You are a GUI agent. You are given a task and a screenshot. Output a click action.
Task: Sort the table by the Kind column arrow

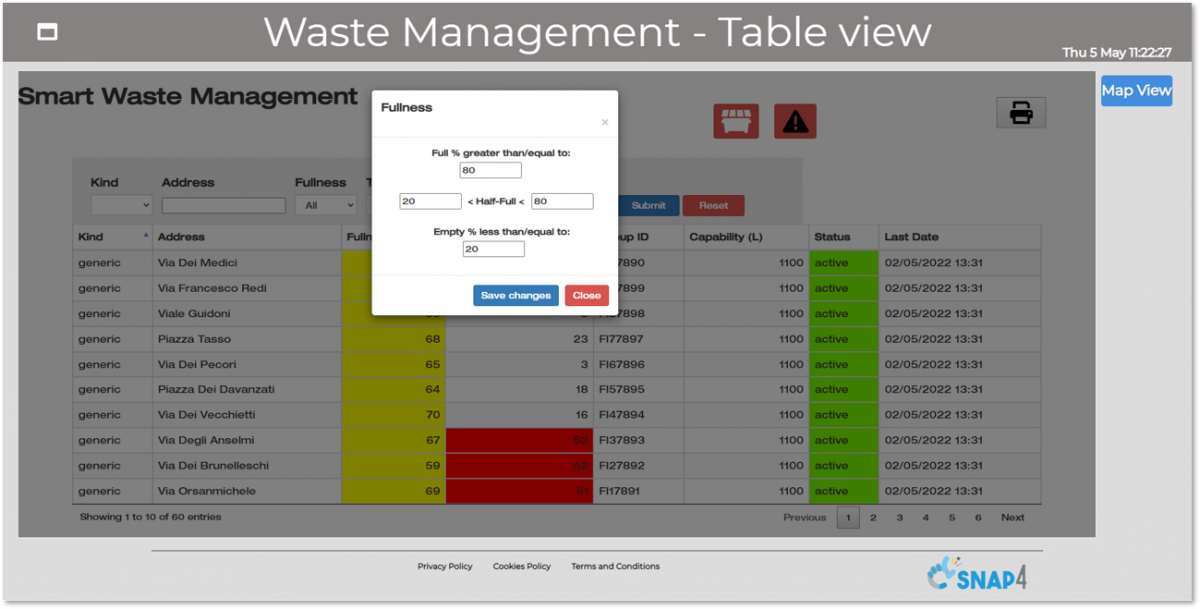(x=147, y=236)
